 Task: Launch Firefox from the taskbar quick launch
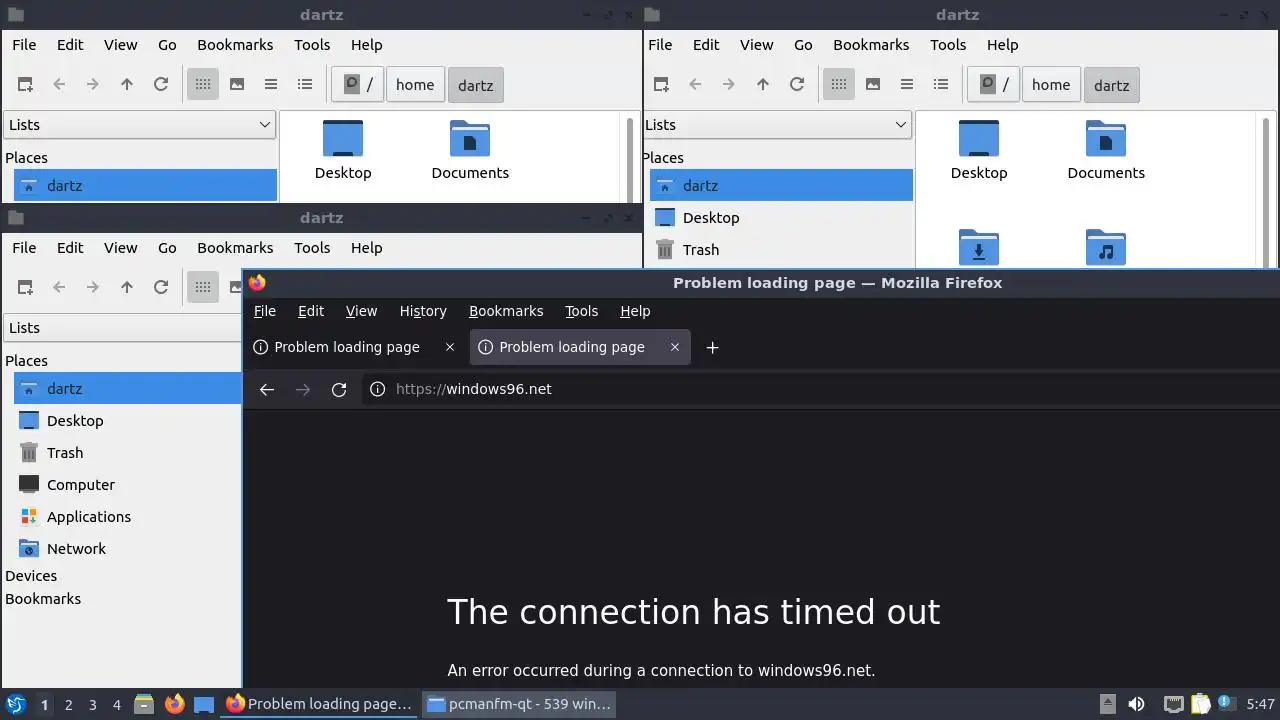coord(174,704)
